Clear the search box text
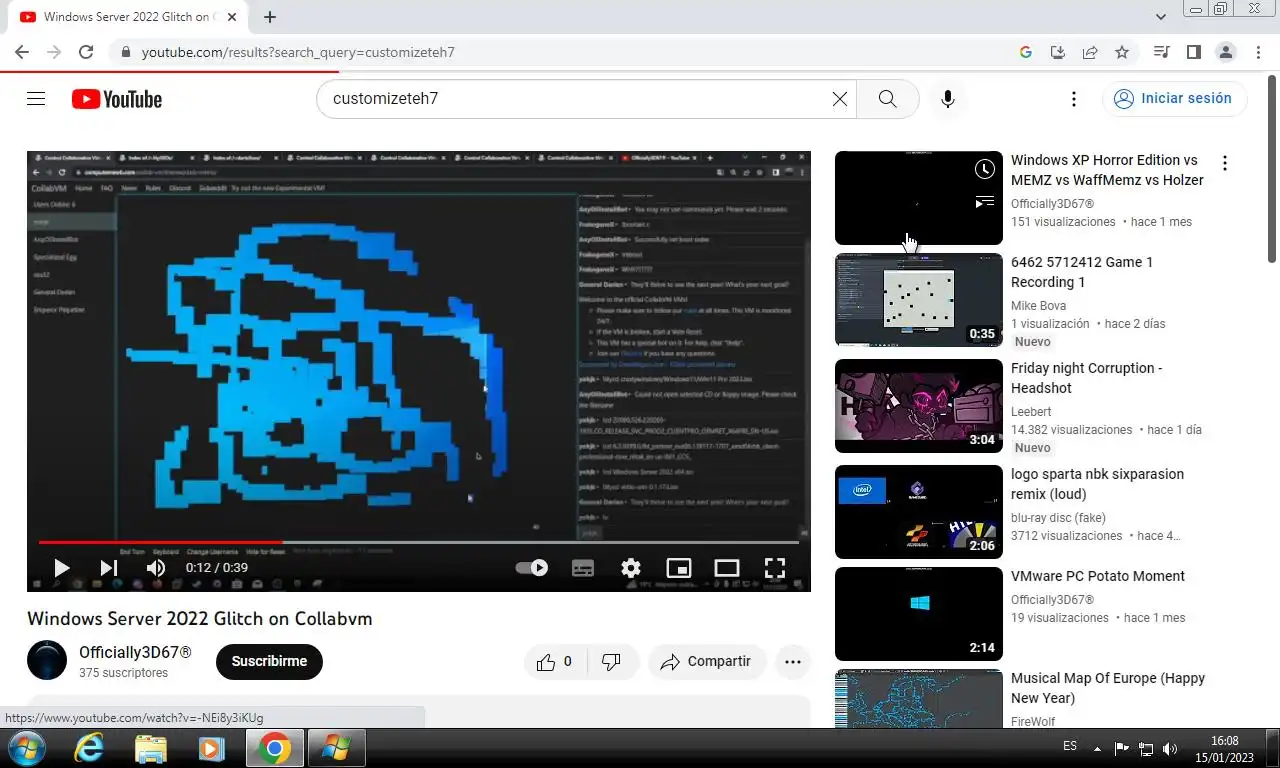 (840, 99)
